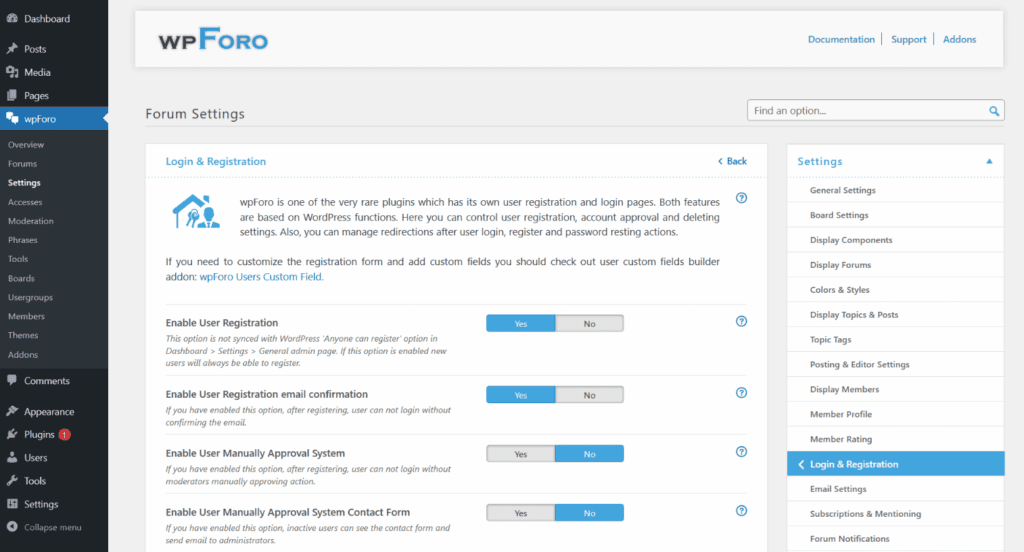
Task: Open Member Rating settings
Action: pyautogui.click(x=840, y=439)
